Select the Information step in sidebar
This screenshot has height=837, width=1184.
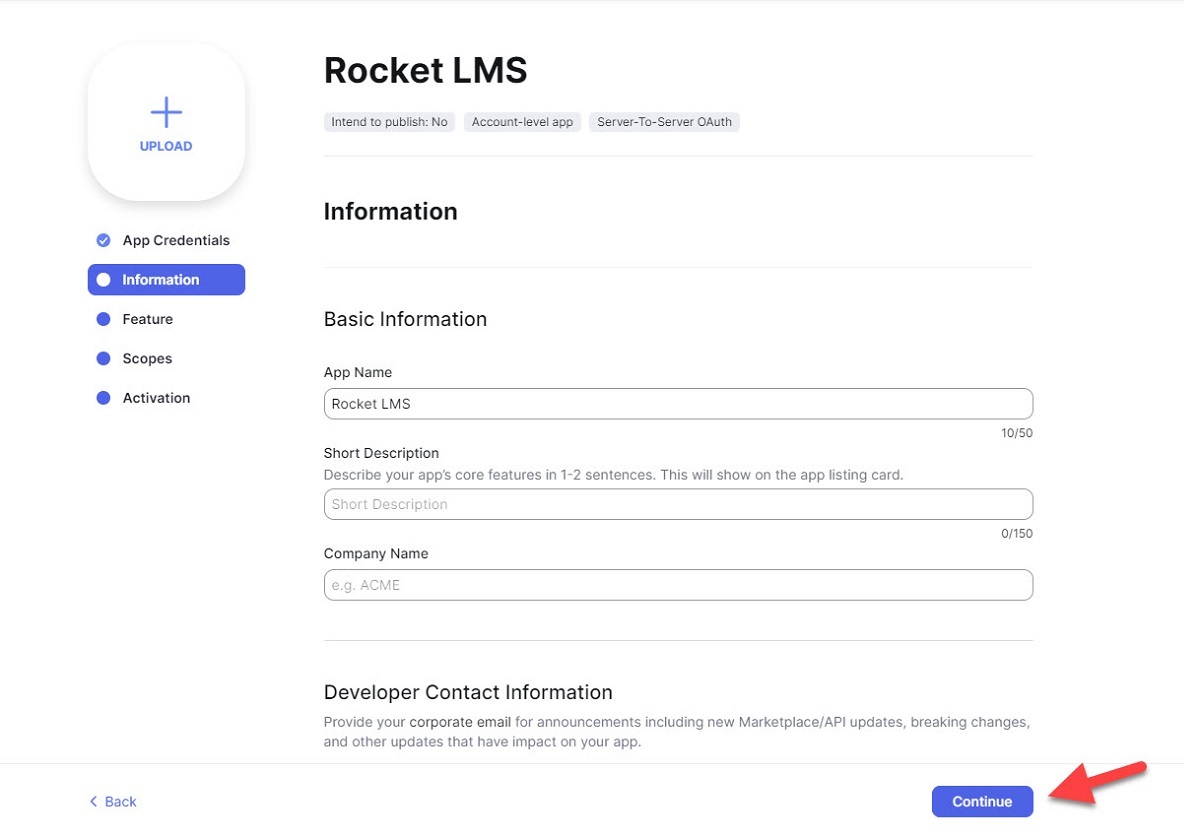161,280
